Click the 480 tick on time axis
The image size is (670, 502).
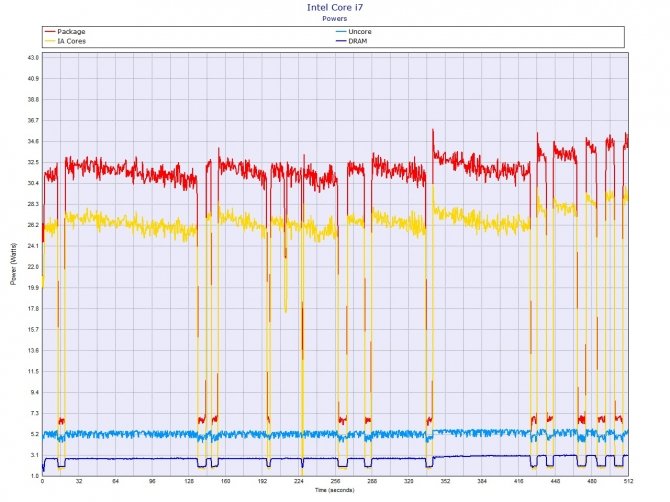[592, 481]
